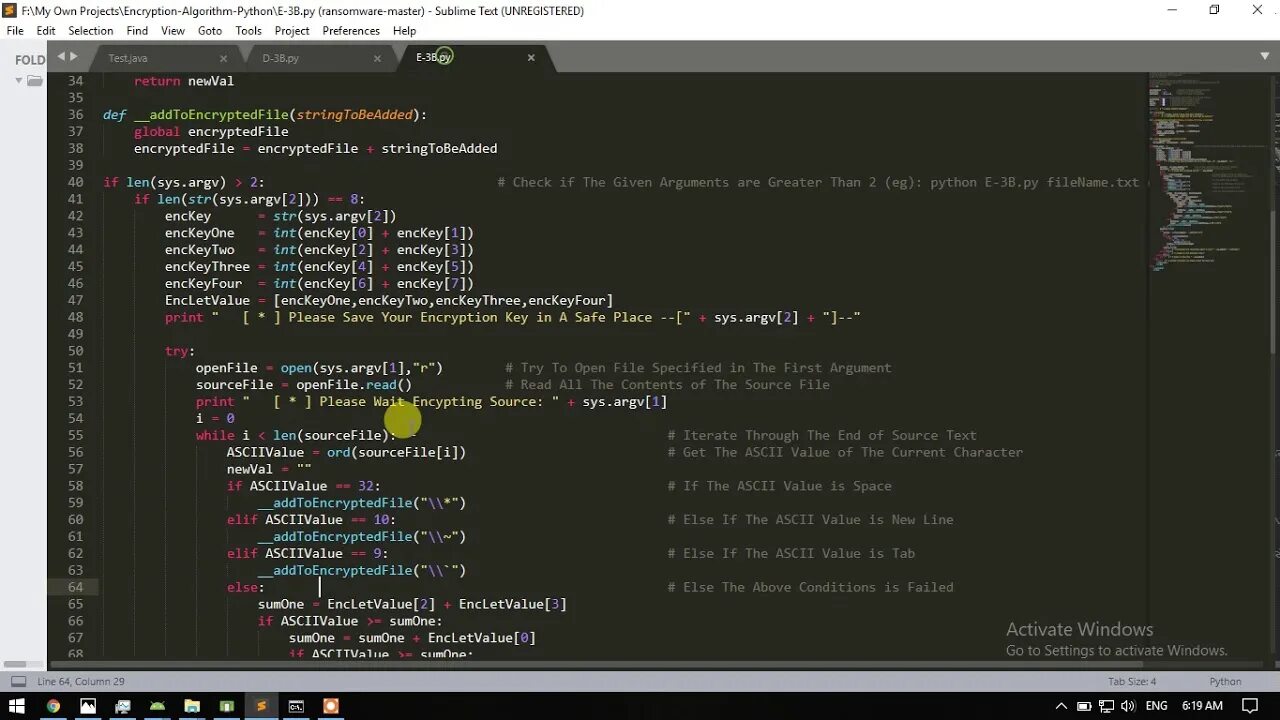Open the View menu
The width and height of the screenshot is (1280, 720).
[173, 31]
